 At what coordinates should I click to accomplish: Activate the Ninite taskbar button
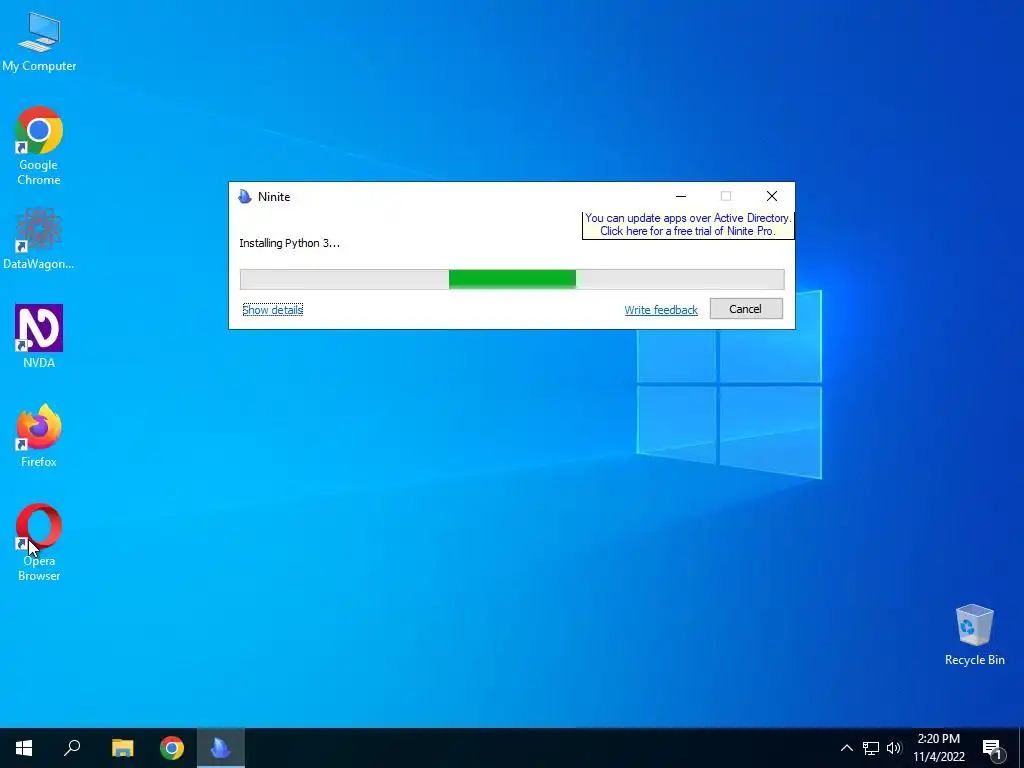(x=221, y=748)
